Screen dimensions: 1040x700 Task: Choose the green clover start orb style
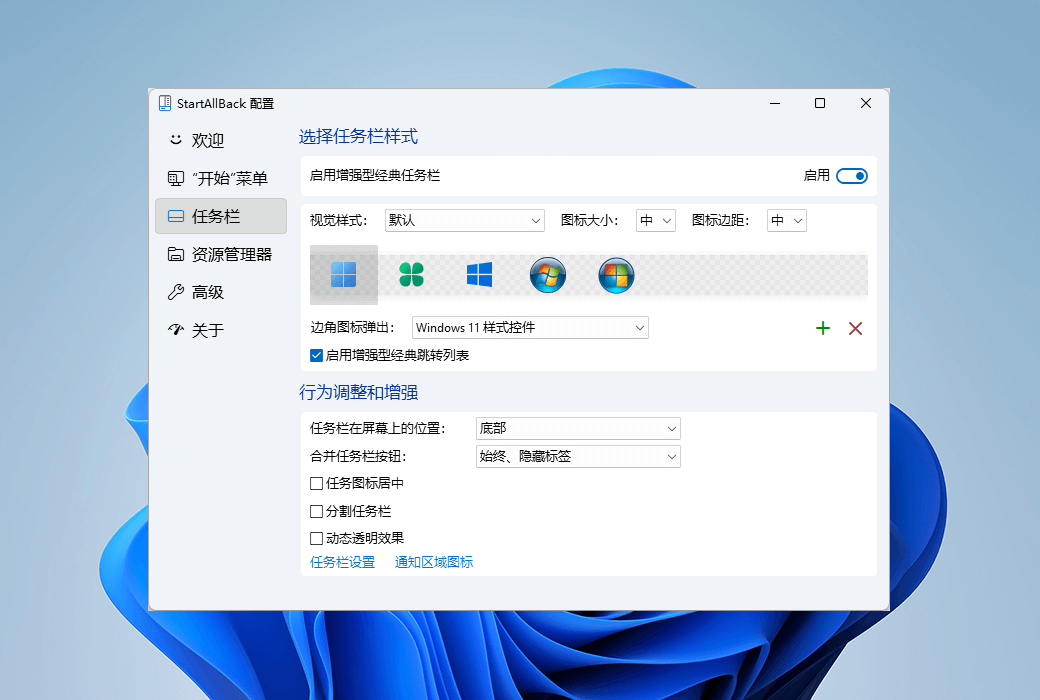[x=411, y=274]
